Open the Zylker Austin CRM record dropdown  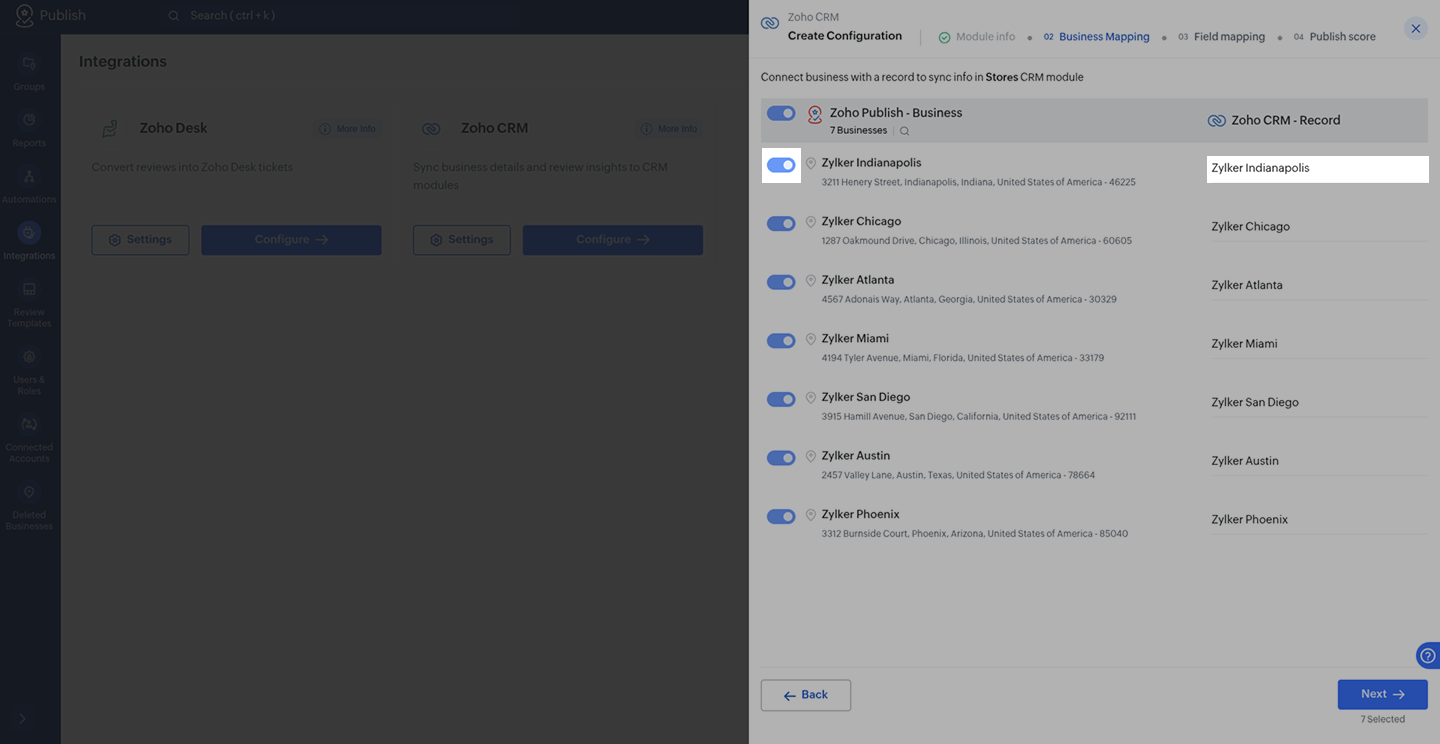click(1318, 461)
